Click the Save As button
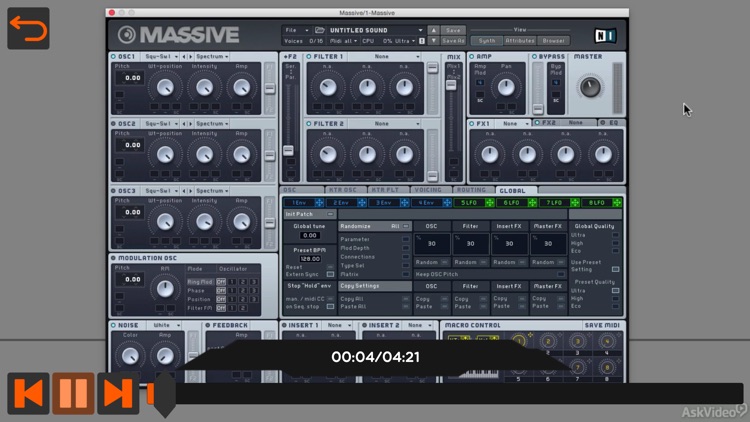Screen dimensions: 750x422 pyautogui.click(x=453, y=41)
